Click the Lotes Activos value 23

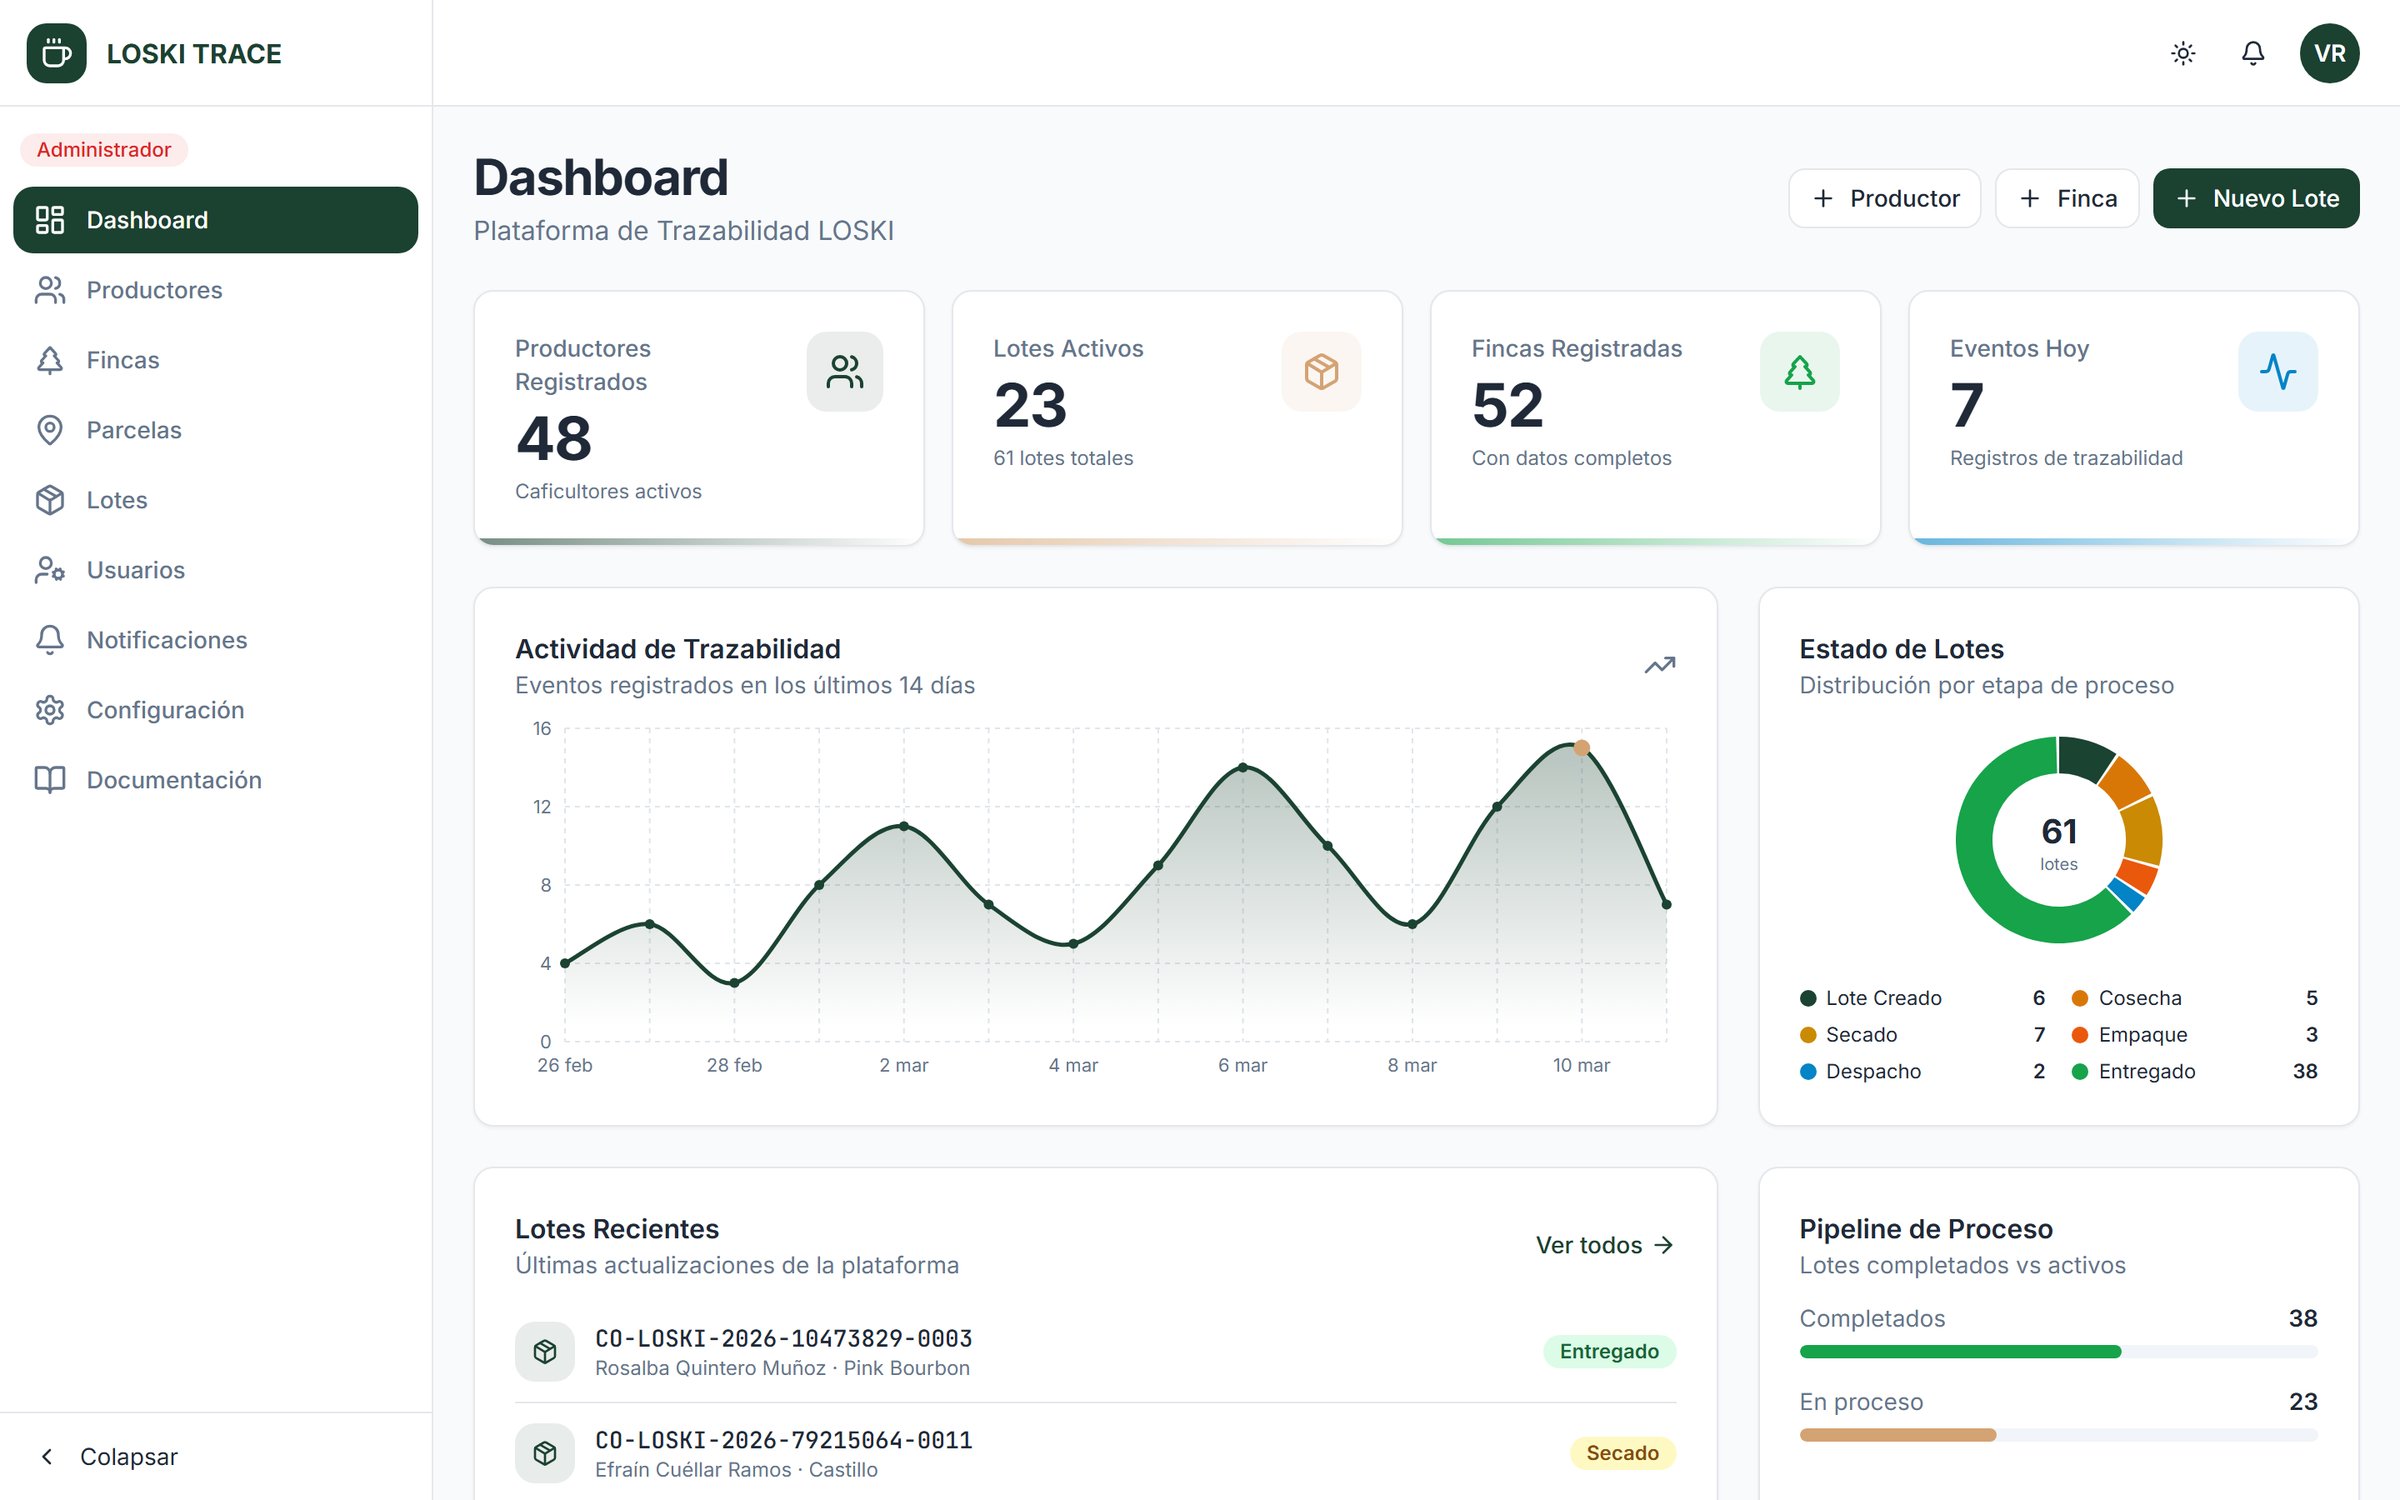[1030, 405]
